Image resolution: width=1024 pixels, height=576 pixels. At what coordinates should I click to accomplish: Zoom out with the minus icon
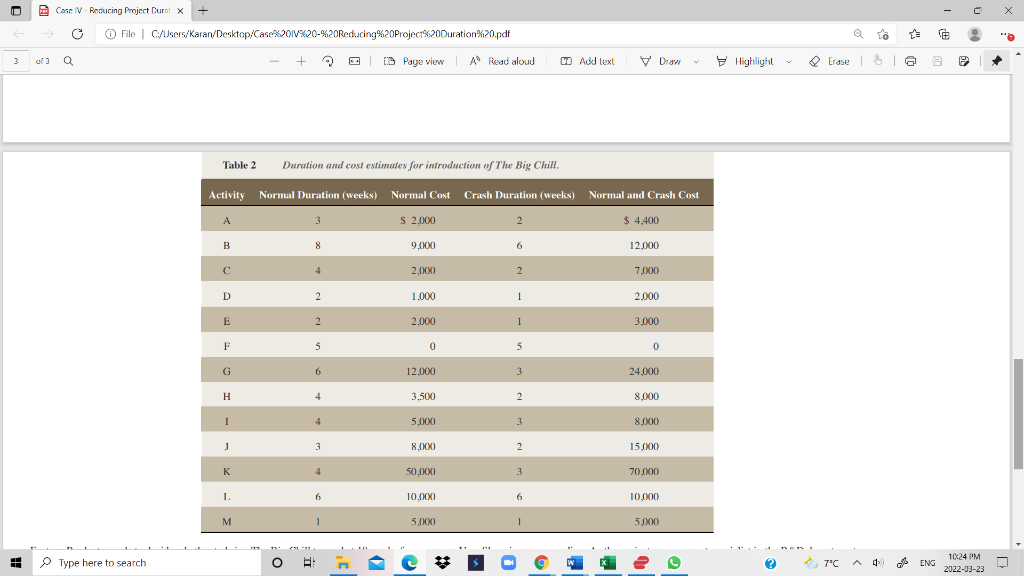274,61
